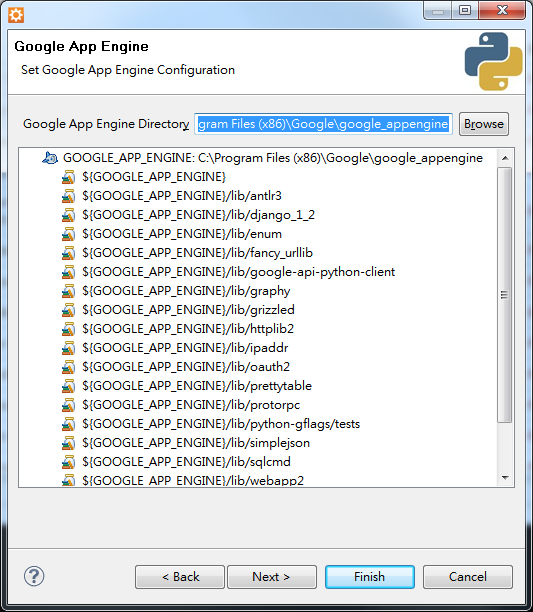The image size is (533, 612).
Task: Click the scrollbar down arrow
Action: point(505,477)
